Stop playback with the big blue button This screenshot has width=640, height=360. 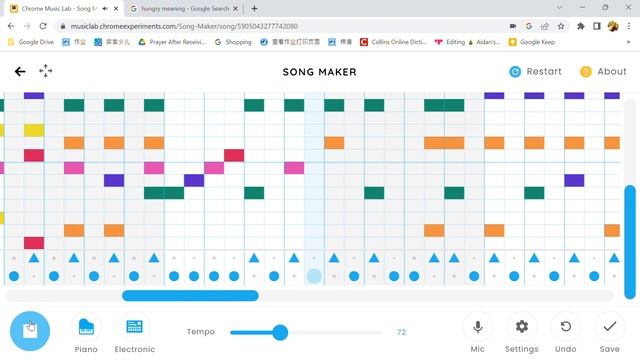(30, 331)
